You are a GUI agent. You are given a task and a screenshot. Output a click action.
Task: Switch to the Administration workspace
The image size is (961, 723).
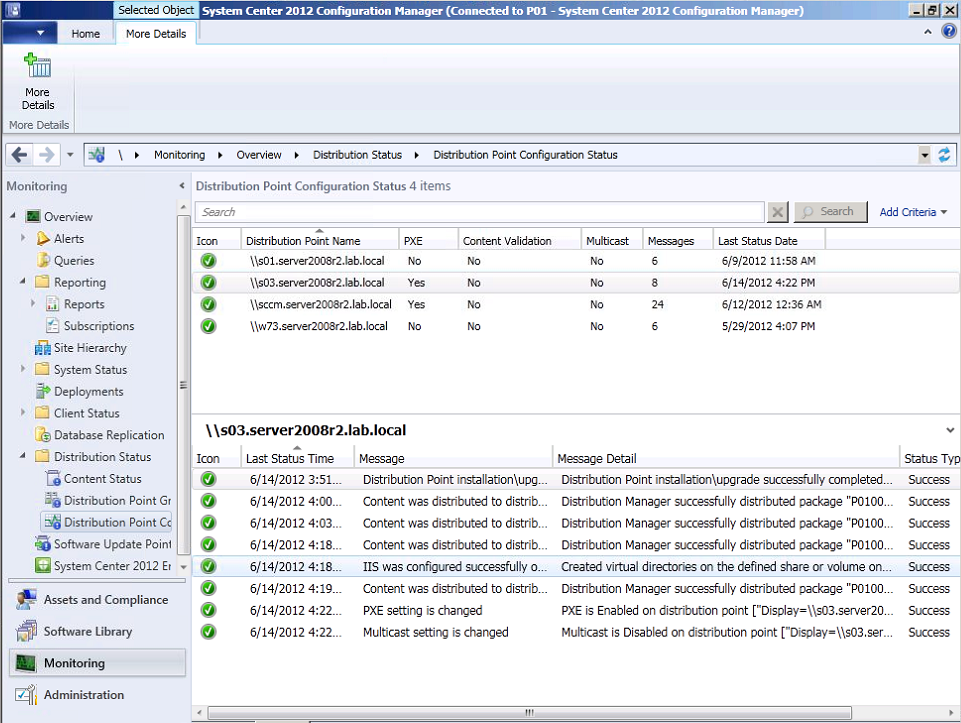pyautogui.click(x=97, y=695)
